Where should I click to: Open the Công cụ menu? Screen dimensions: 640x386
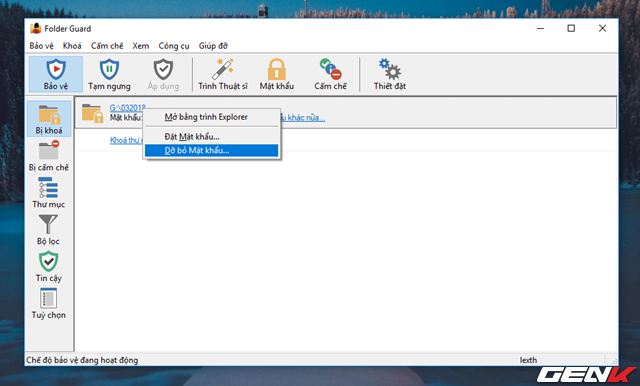174,46
